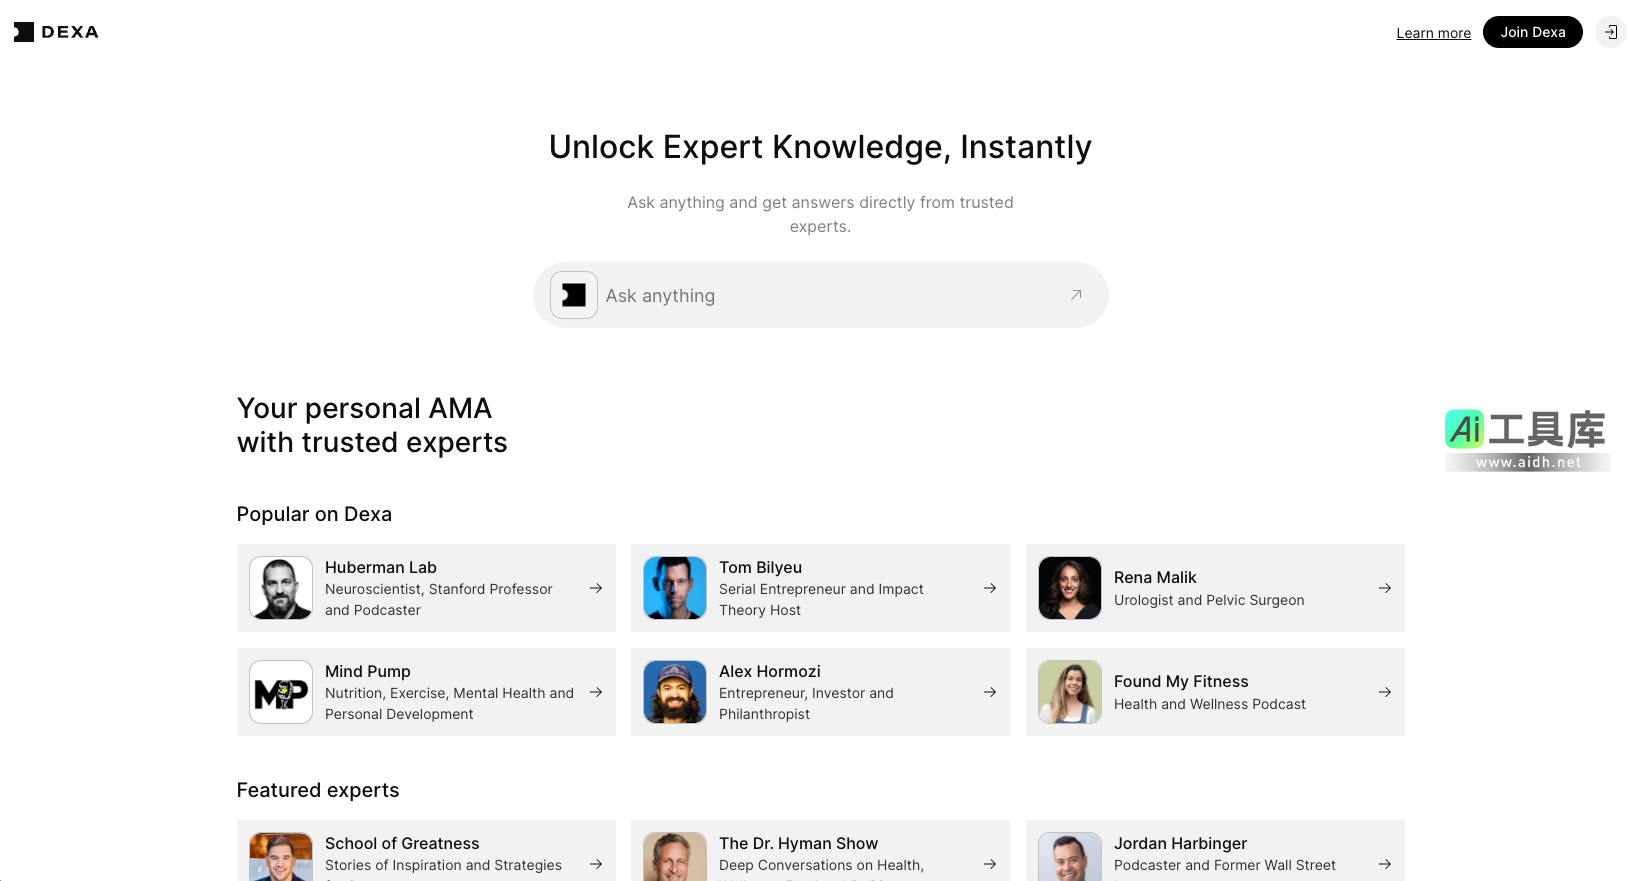Viewport: 1642px width, 881px height.
Task: Click the arrow on Huberman Lab card
Action: (596, 588)
